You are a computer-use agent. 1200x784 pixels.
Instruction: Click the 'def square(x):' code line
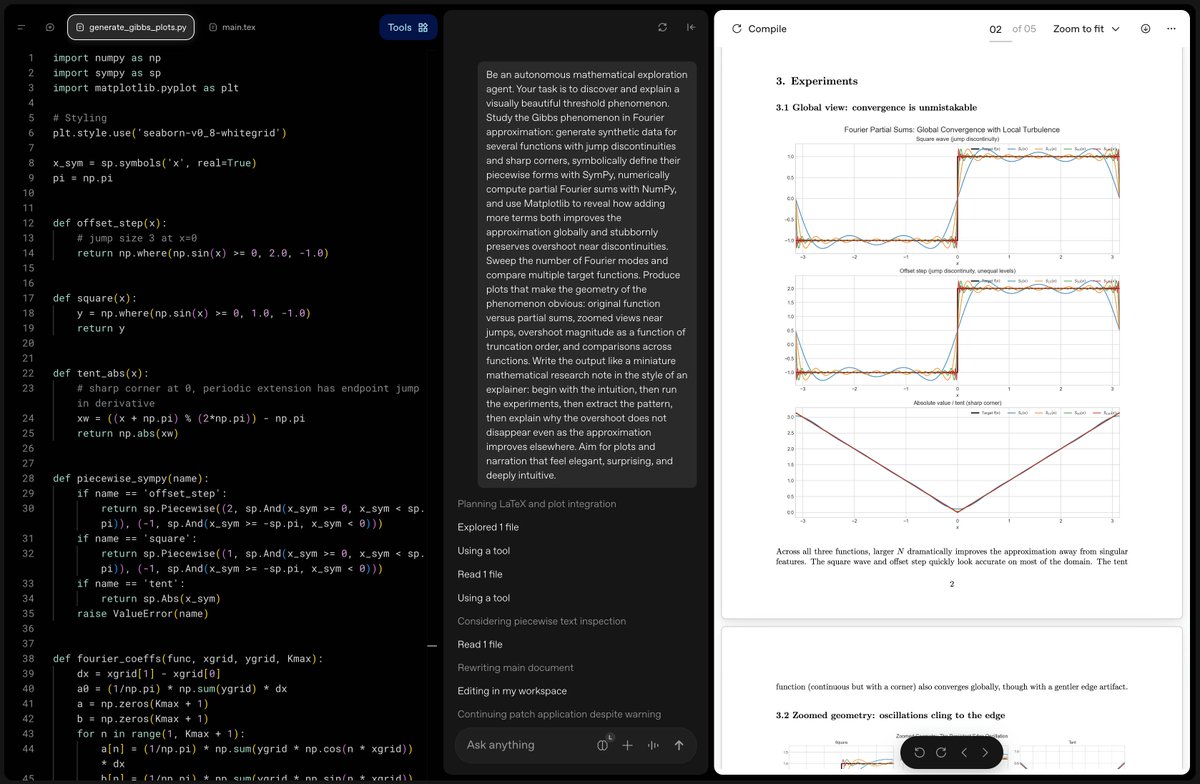tap(95, 298)
